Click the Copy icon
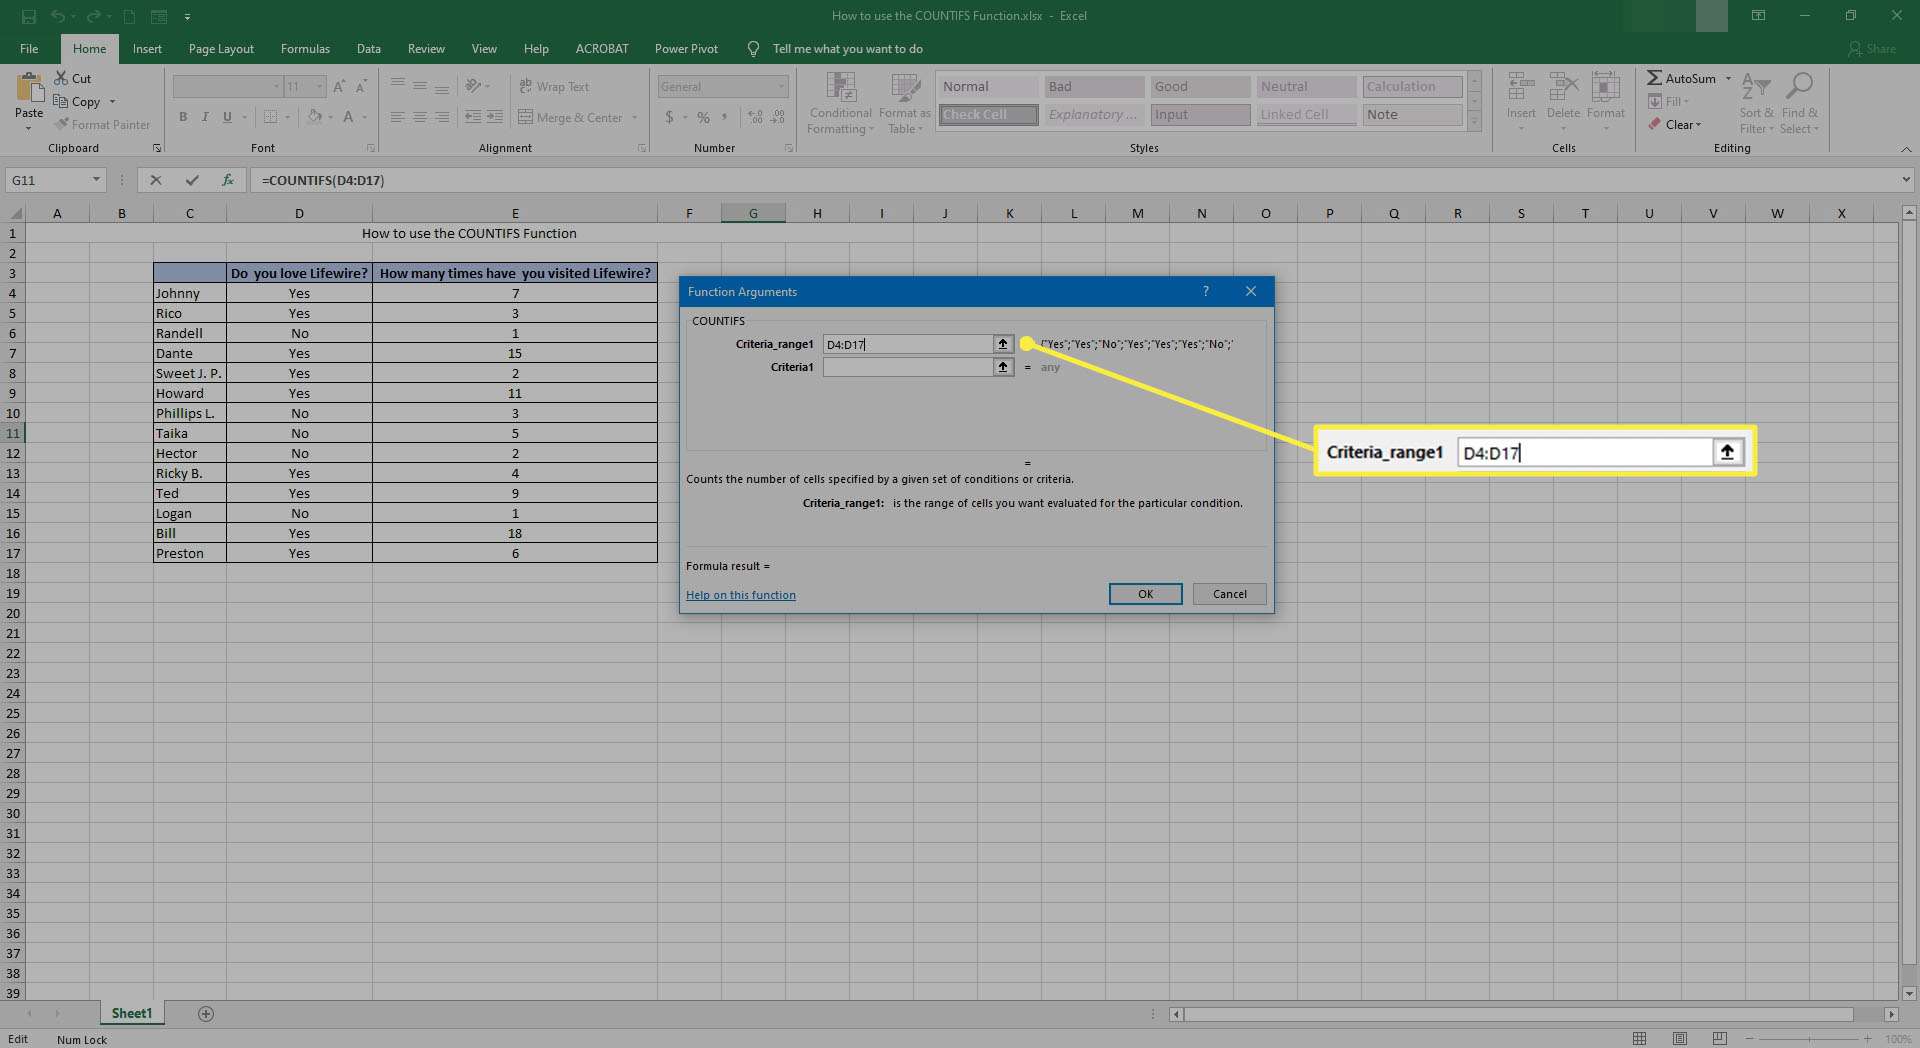Image resolution: width=1920 pixels, height=1048 pixels. point(60,101)
